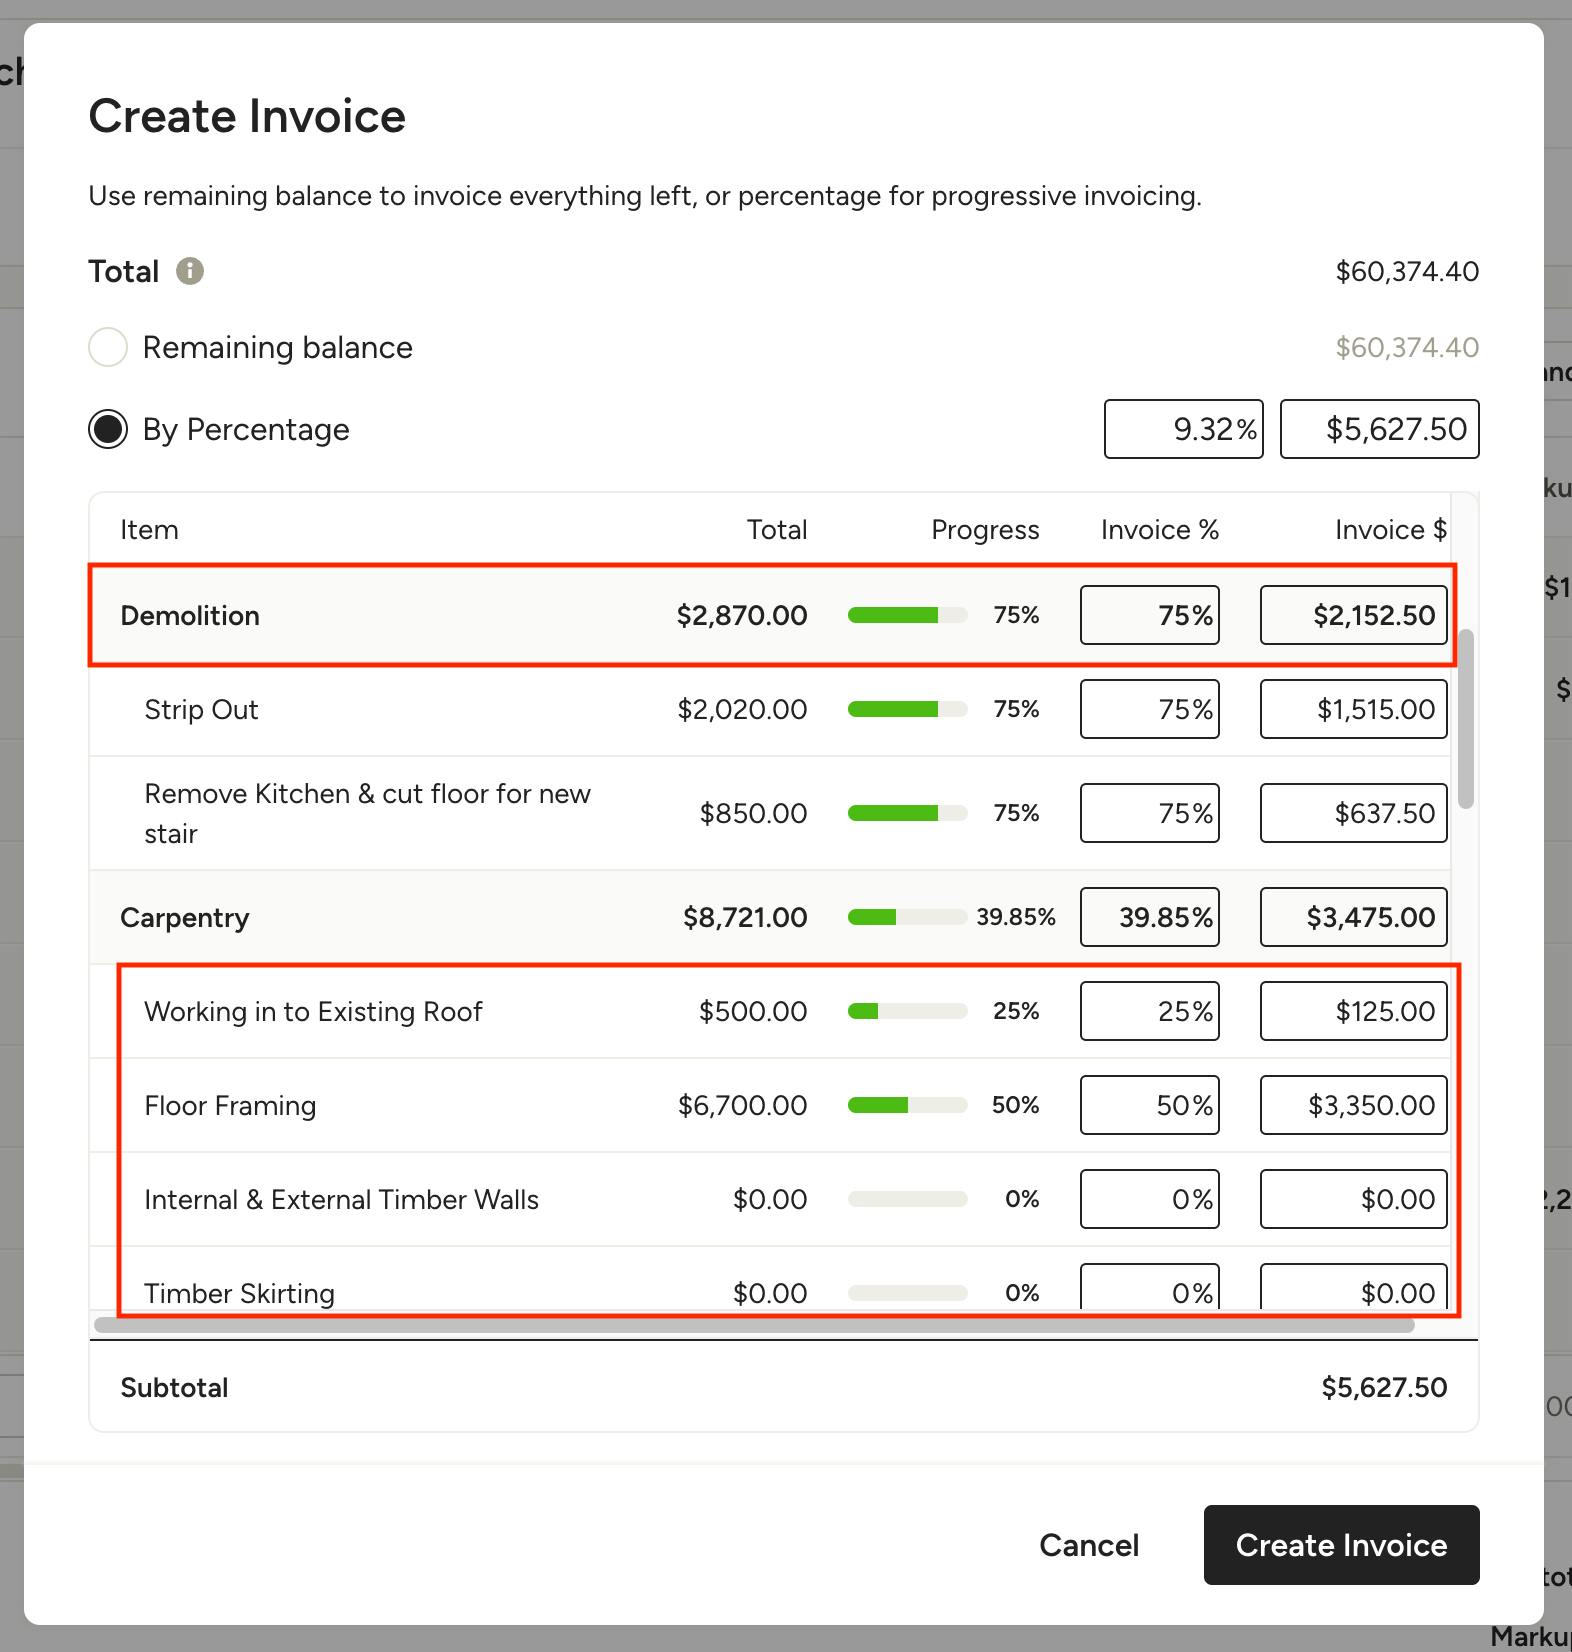The width and height of the screenshot is (1572, 1652).
Task: Click the Total amount $60,374.40
Action: 1407,271
